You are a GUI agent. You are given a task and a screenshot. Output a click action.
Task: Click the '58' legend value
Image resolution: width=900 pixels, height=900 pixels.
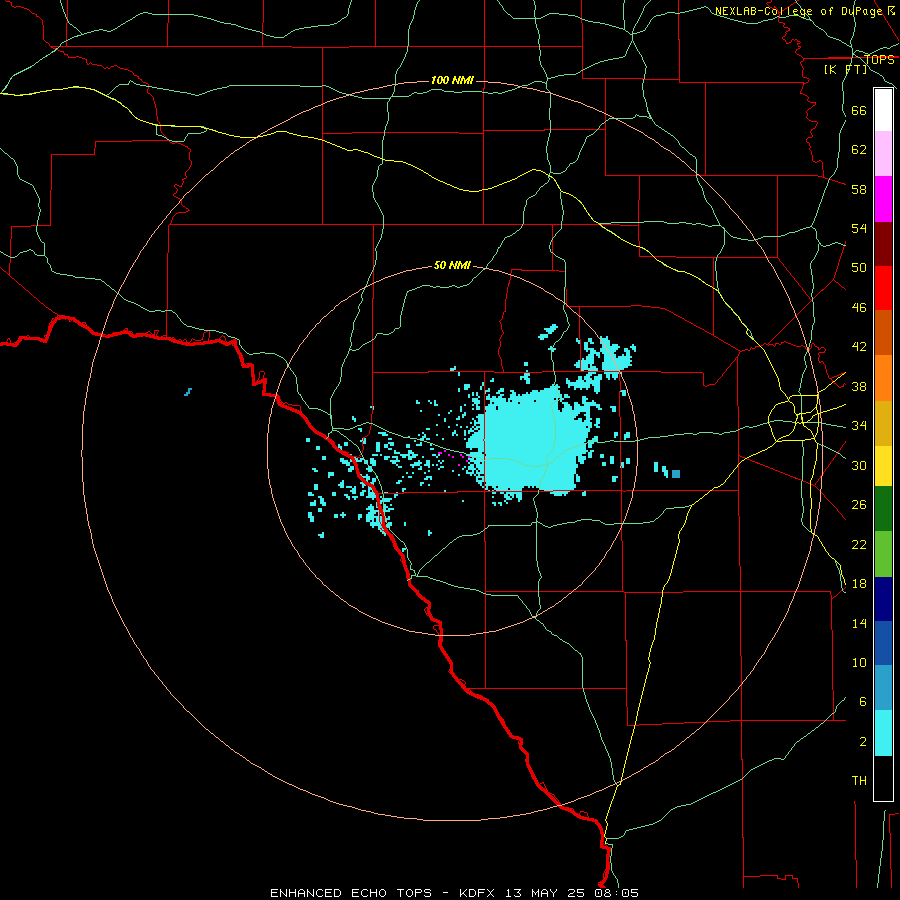tap(859, 189)
